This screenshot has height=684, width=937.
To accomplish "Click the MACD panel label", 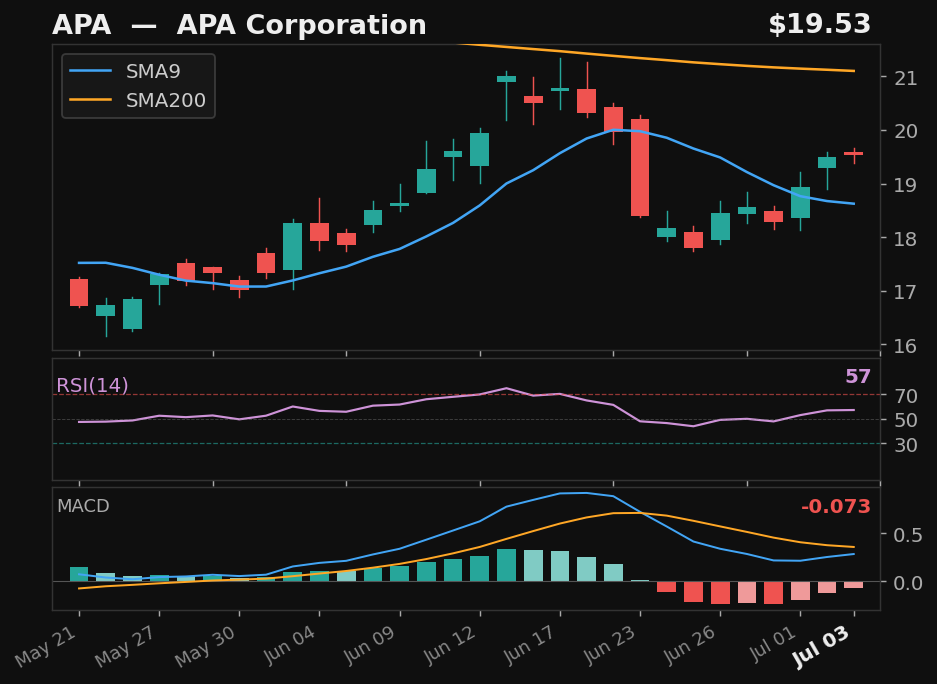I will (x=83, y=506).
